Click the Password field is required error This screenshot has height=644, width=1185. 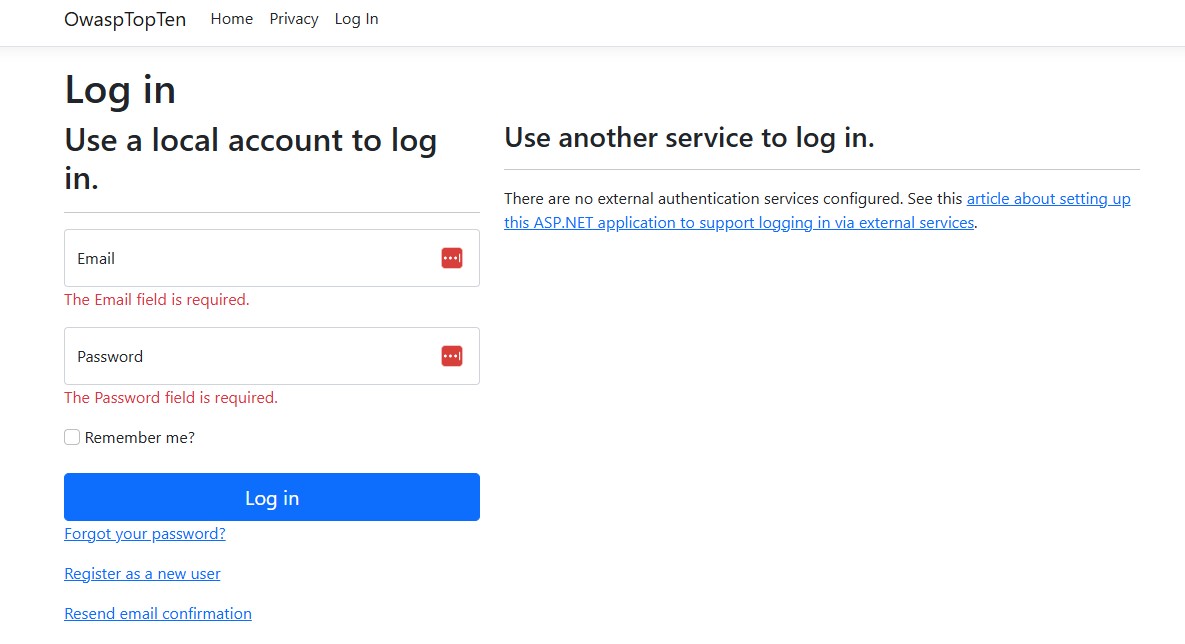click(171, 398)
